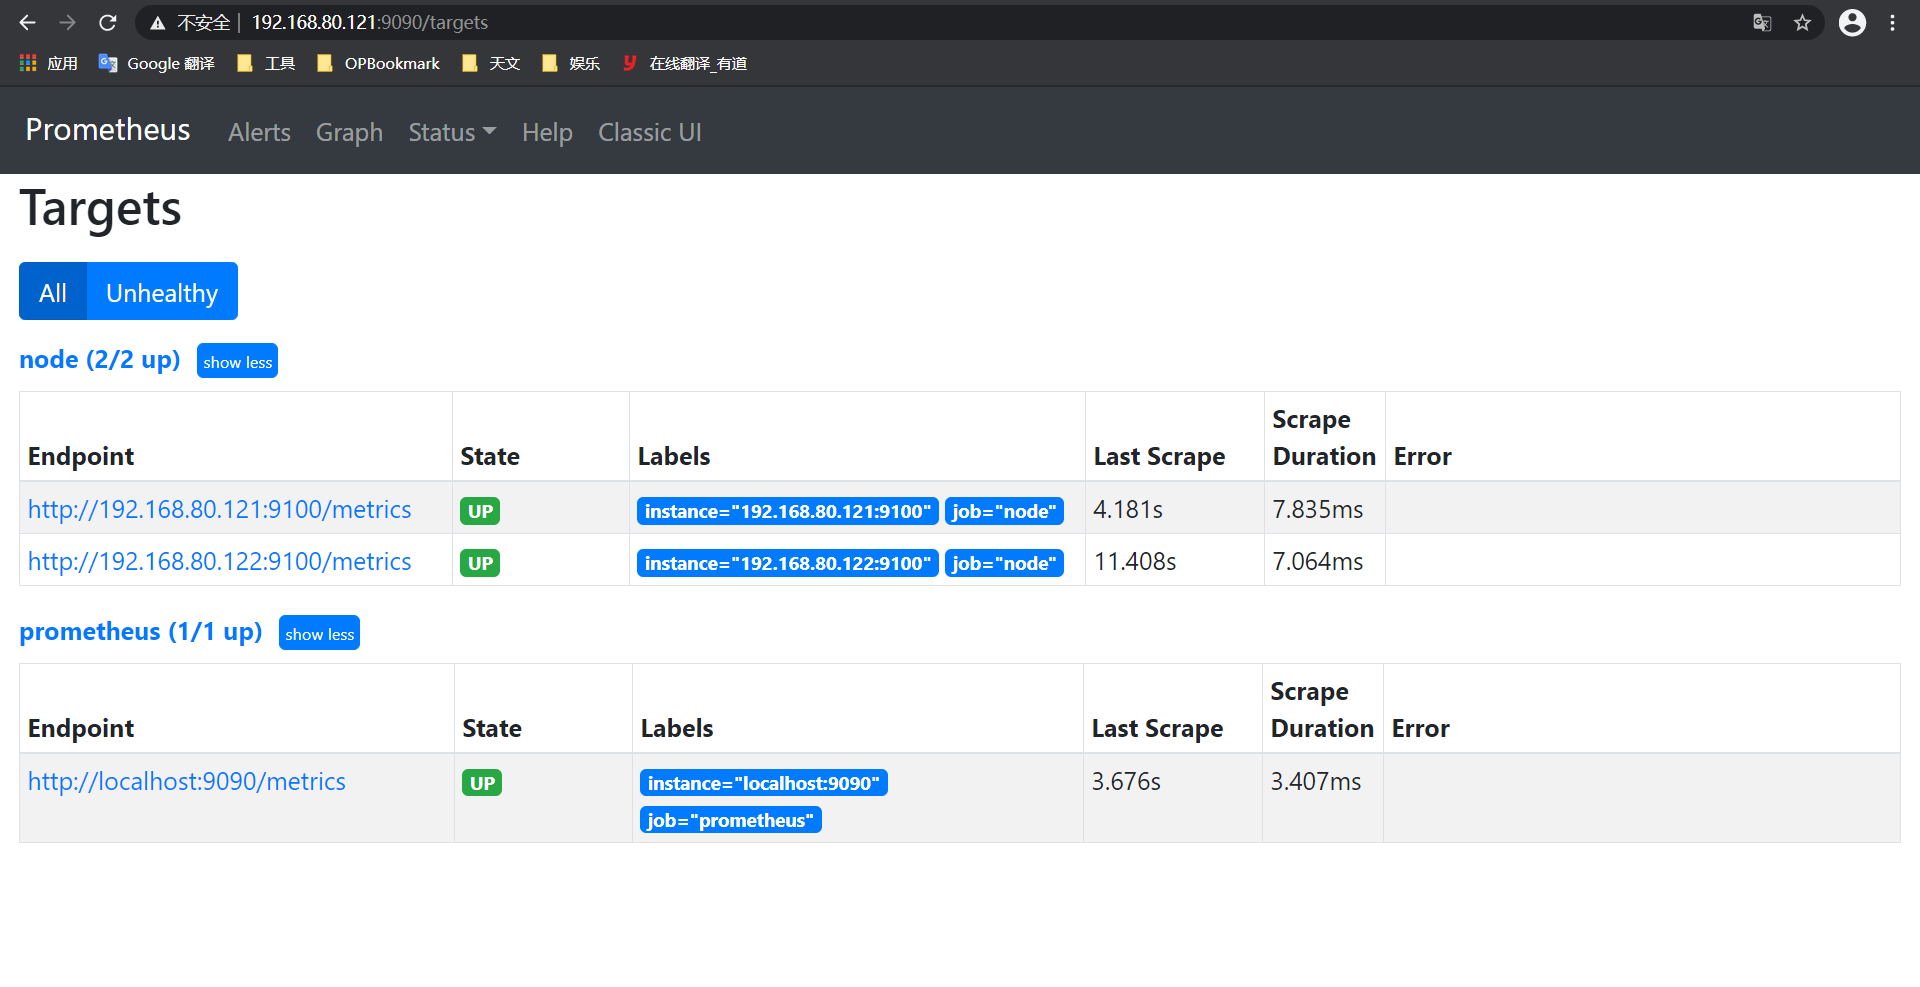1920x987 pixels.
Task: Click the 3.407ms scrape duration value
Action: coord(1316,781)
